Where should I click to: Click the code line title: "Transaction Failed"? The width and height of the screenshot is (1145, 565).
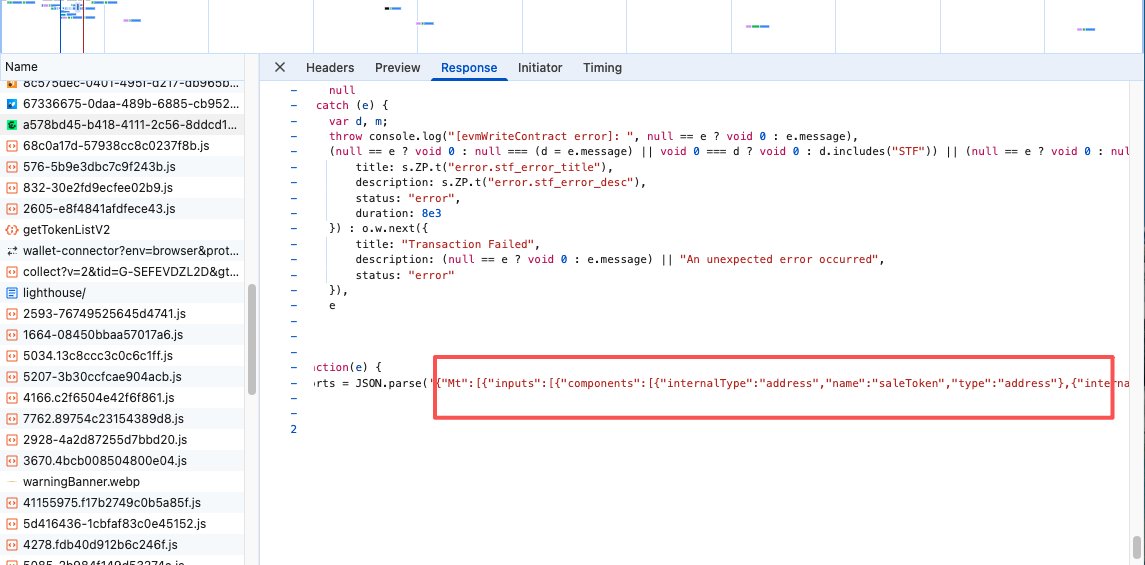click(447, 244)
